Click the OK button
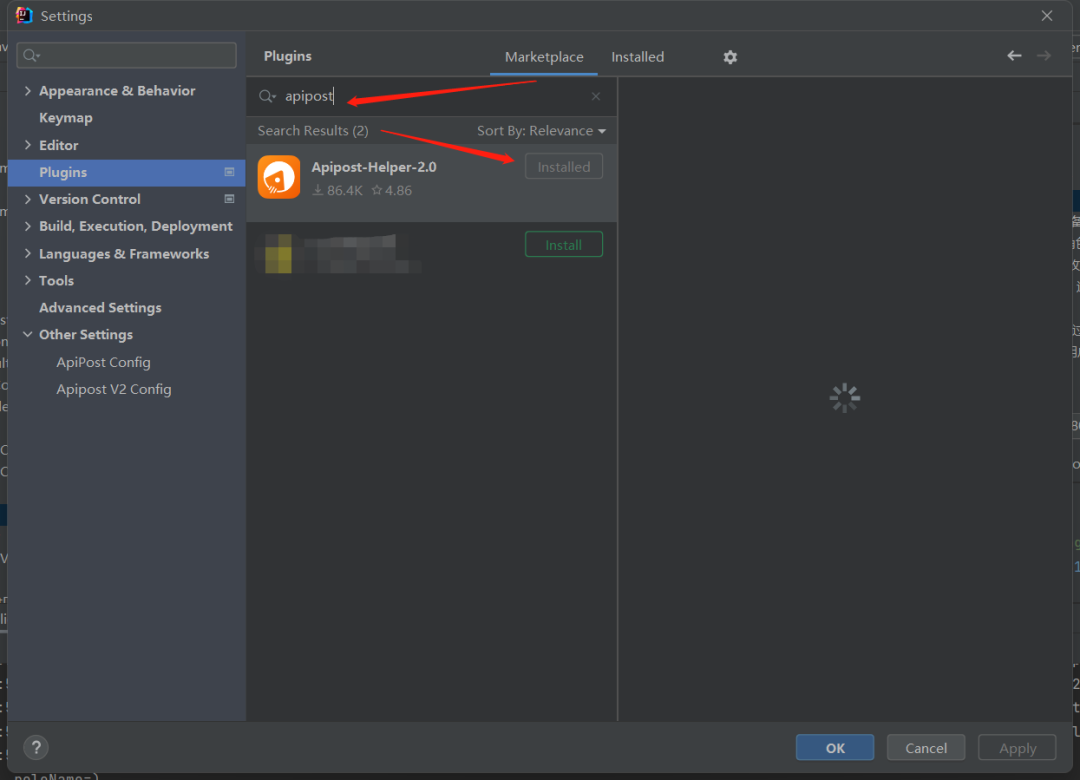The width and height of the screenshot is (1080, 780). pyautogui.click(x=835, y=748)
